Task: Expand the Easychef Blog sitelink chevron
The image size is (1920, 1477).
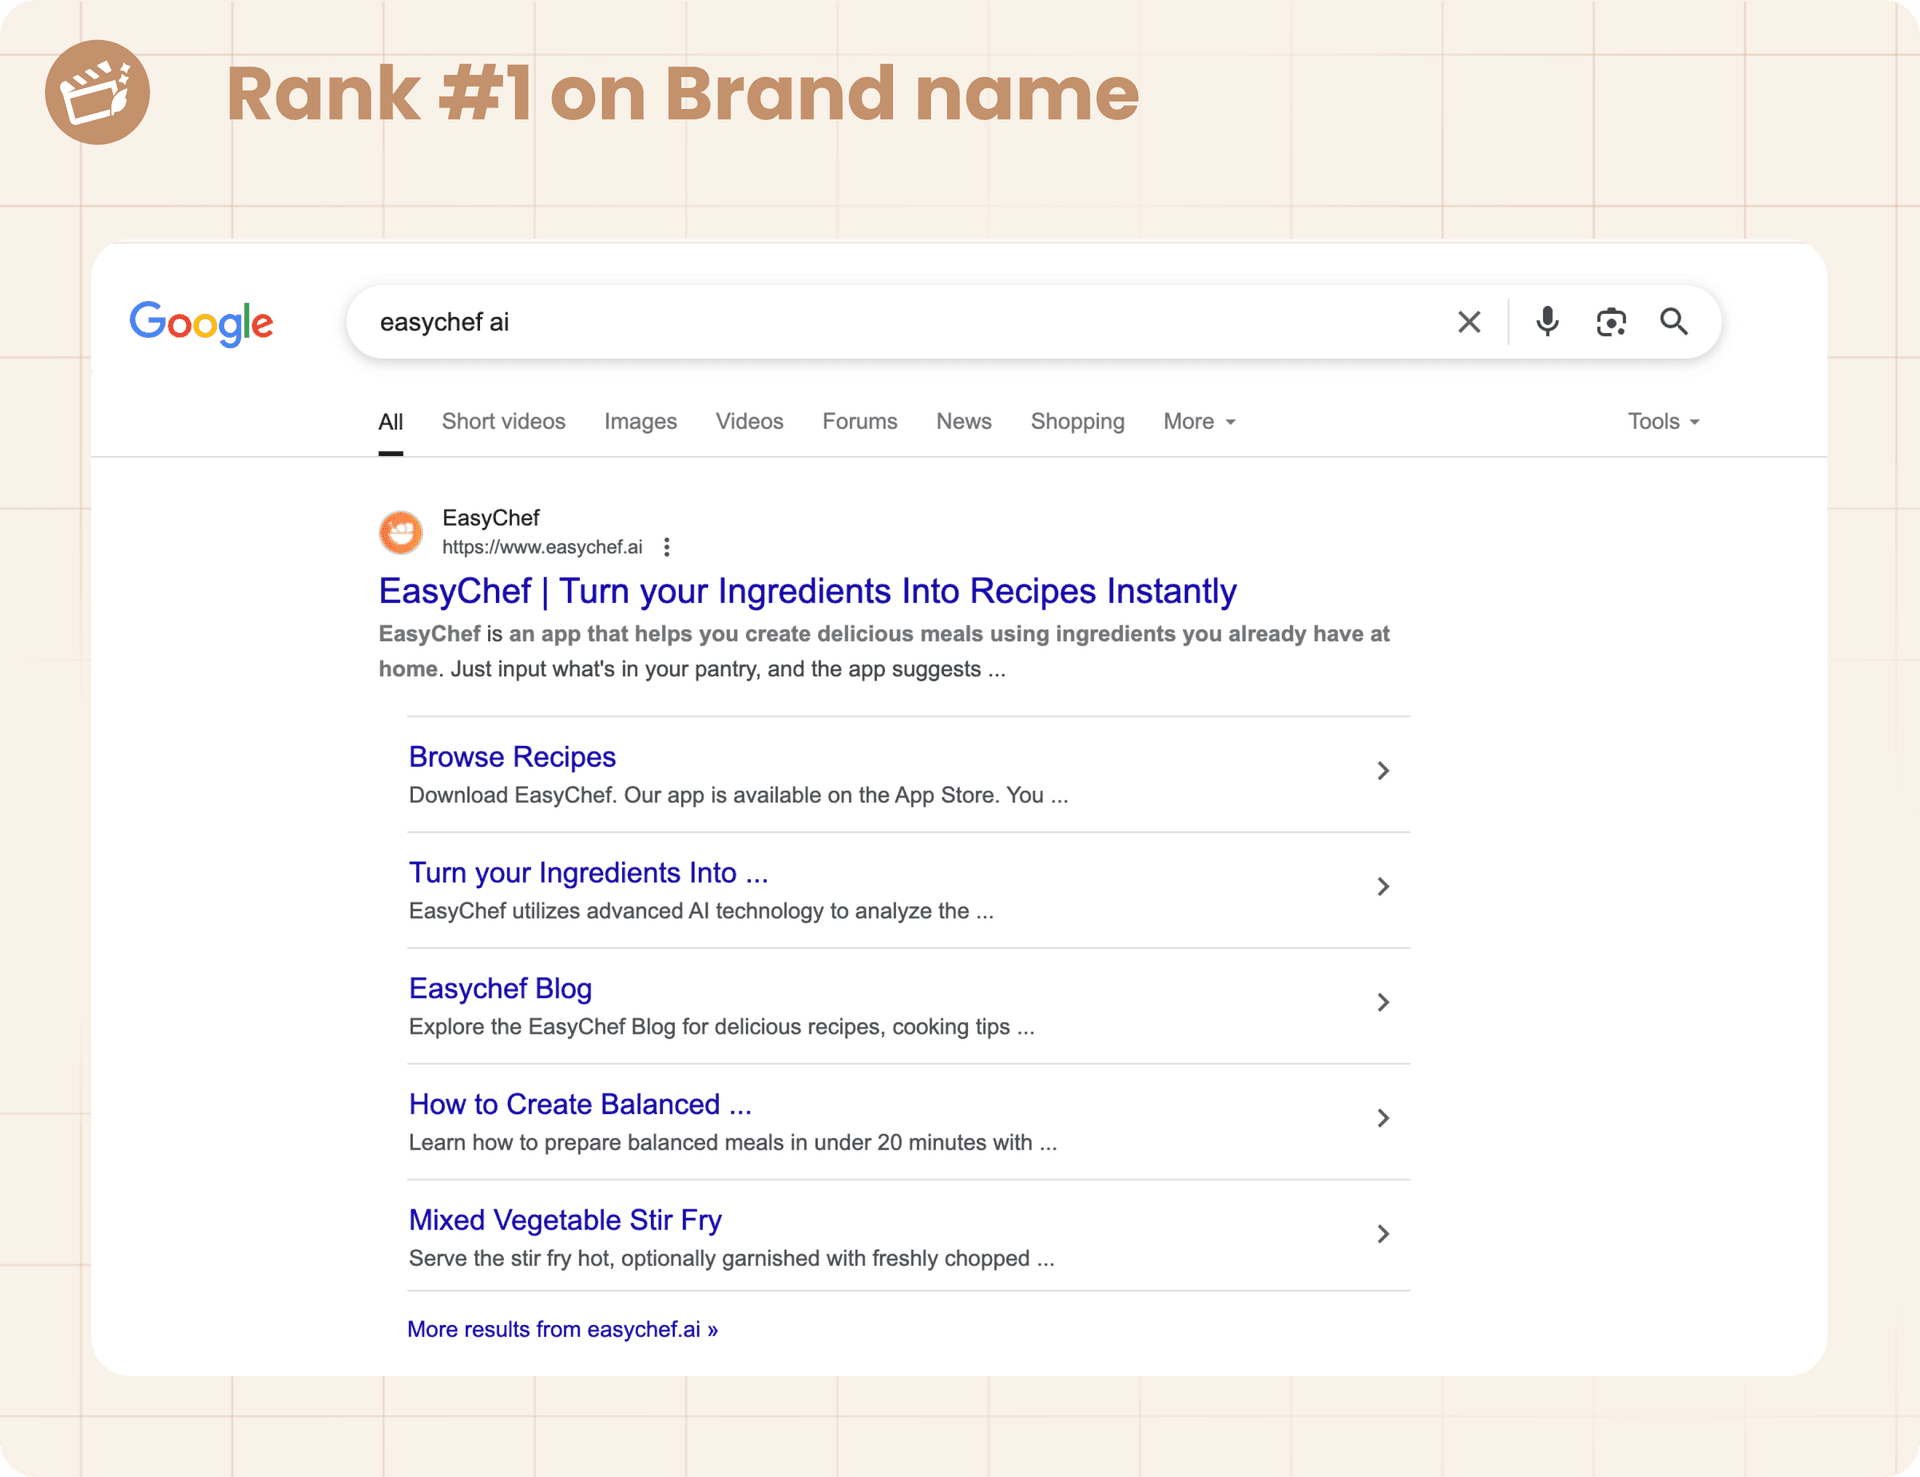Action: click(x=1384, y=1002)
